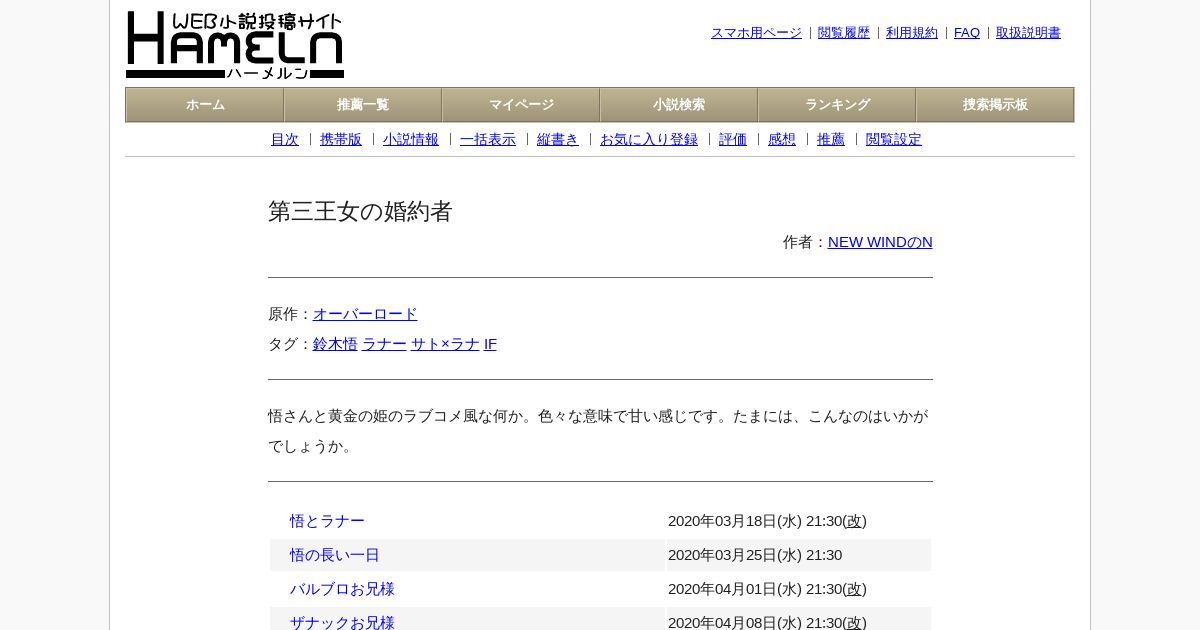Select 縦書き display mode link
1200x630 pixels.
(x=558, y=140)
